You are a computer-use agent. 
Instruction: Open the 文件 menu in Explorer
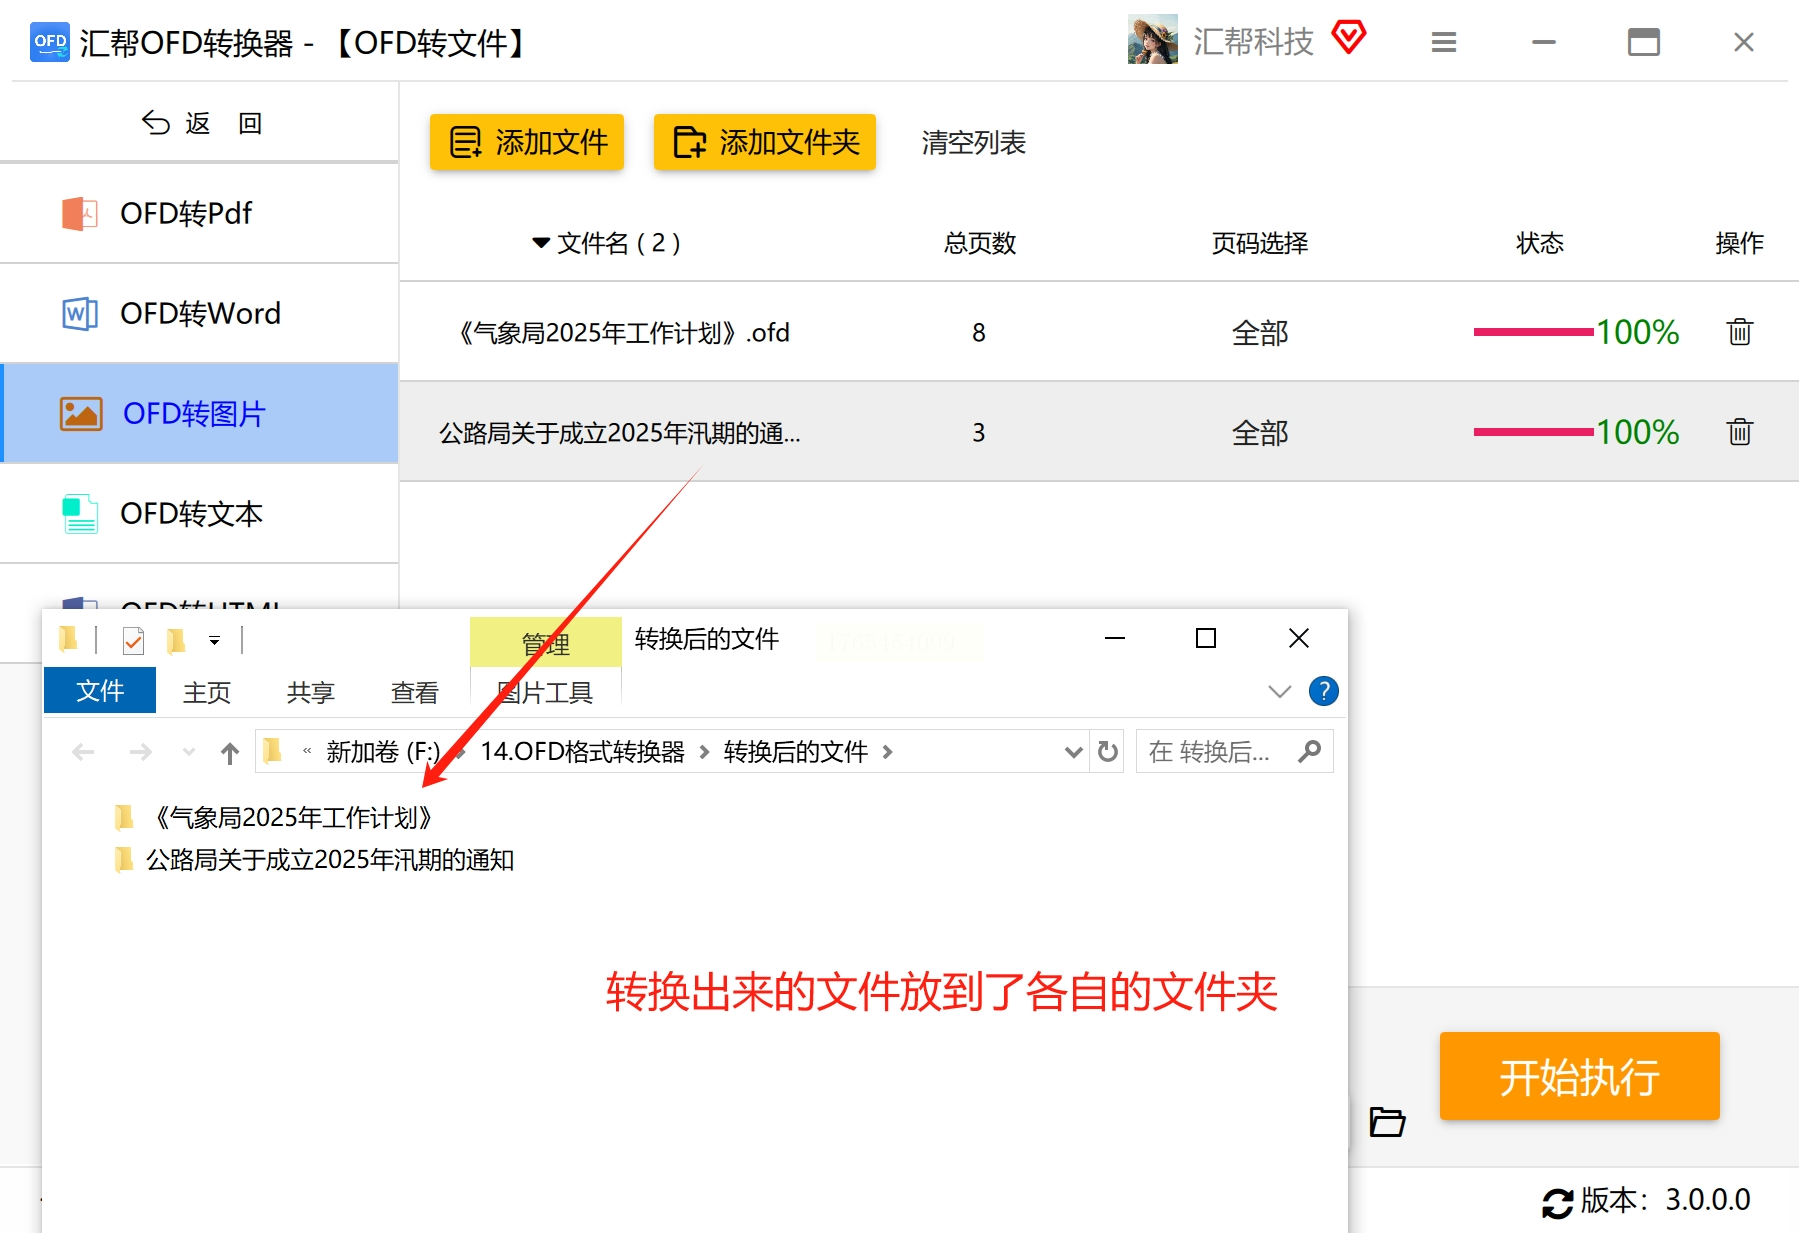100,690
